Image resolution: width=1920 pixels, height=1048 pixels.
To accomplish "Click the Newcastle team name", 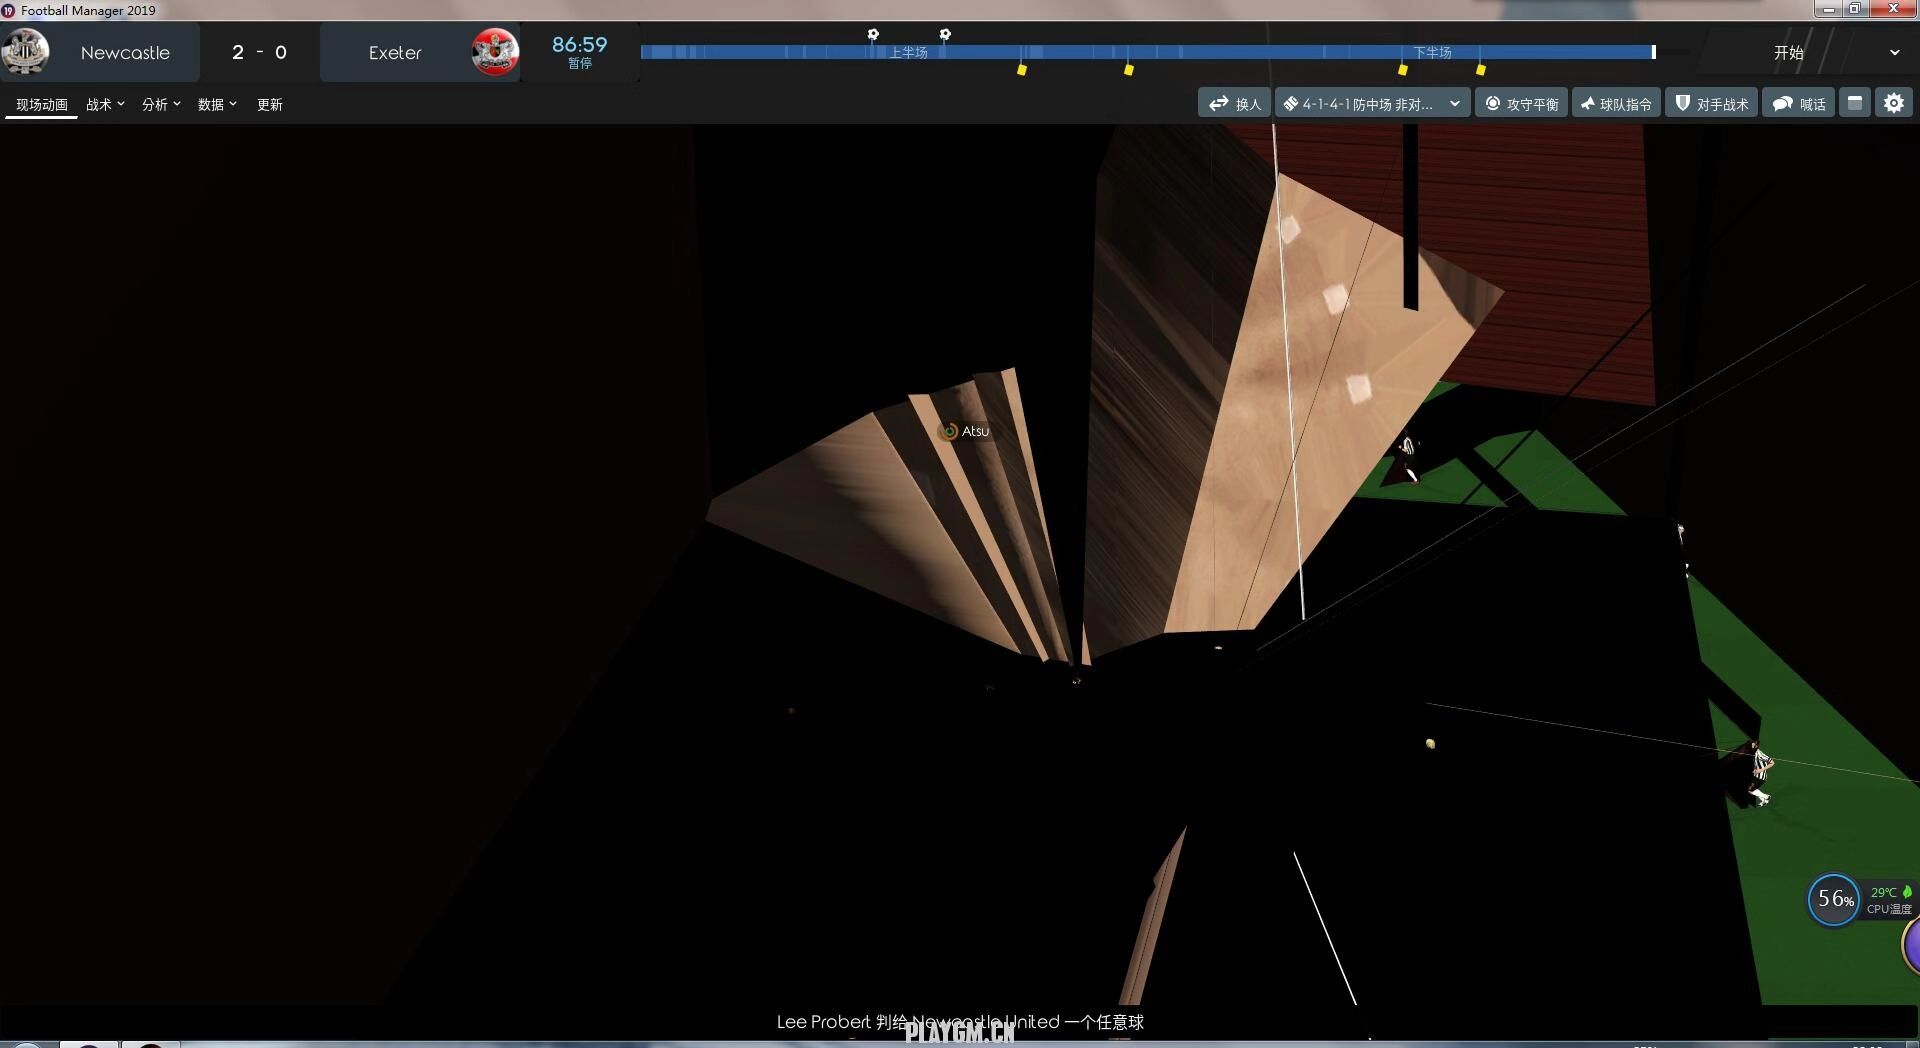I will pyautogui.click(x=125, y=53).
